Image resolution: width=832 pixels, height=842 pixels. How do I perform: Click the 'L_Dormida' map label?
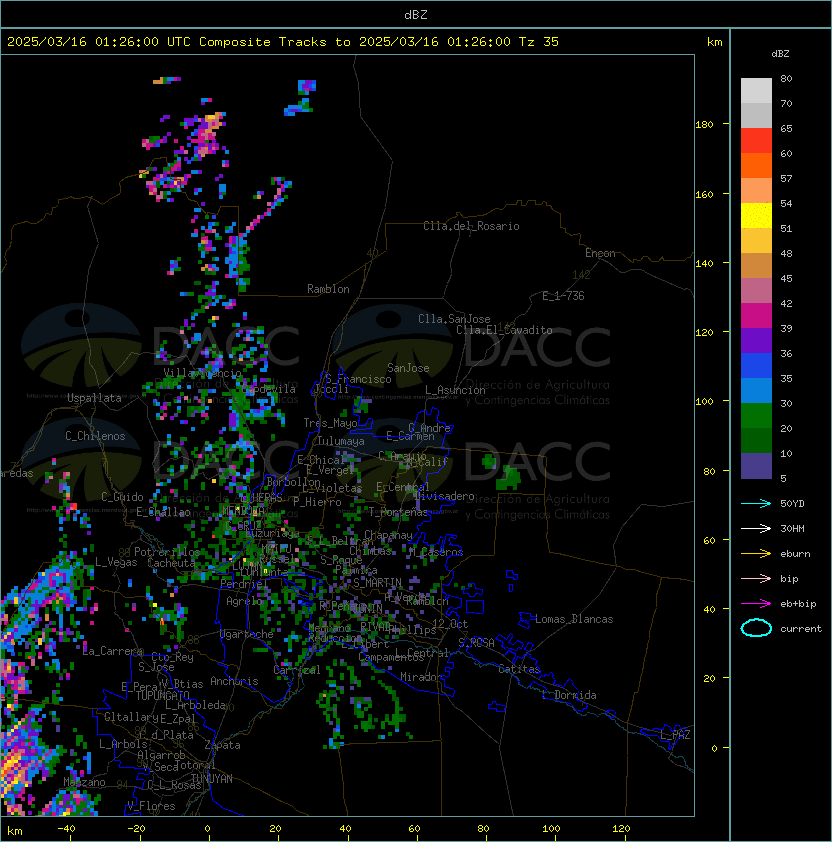pos(569,695)
